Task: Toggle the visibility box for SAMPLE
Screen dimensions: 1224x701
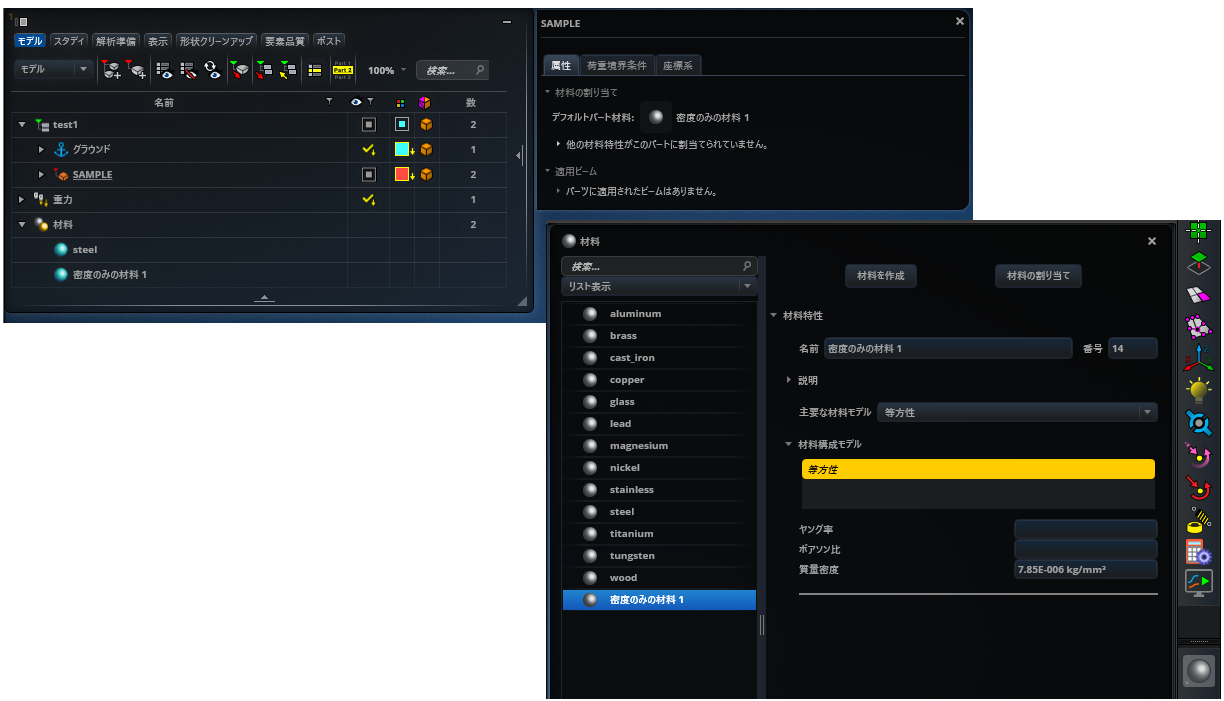Action: pyautogui.click(x=369, y=174)
